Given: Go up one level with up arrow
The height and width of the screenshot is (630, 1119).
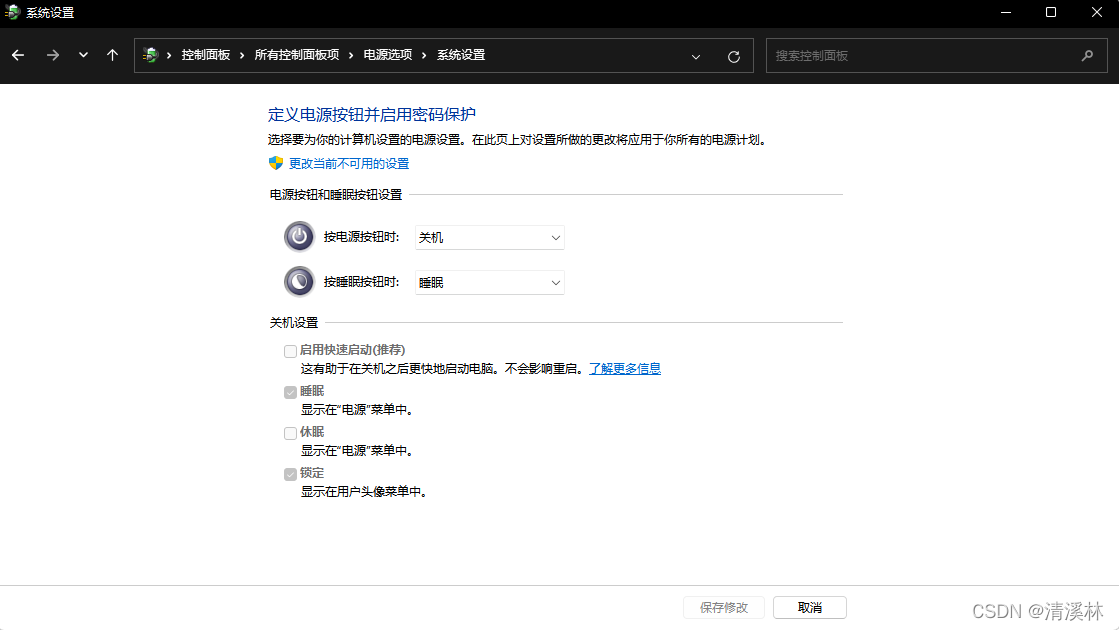Looking at the screenshot, I should pos(112,55).
